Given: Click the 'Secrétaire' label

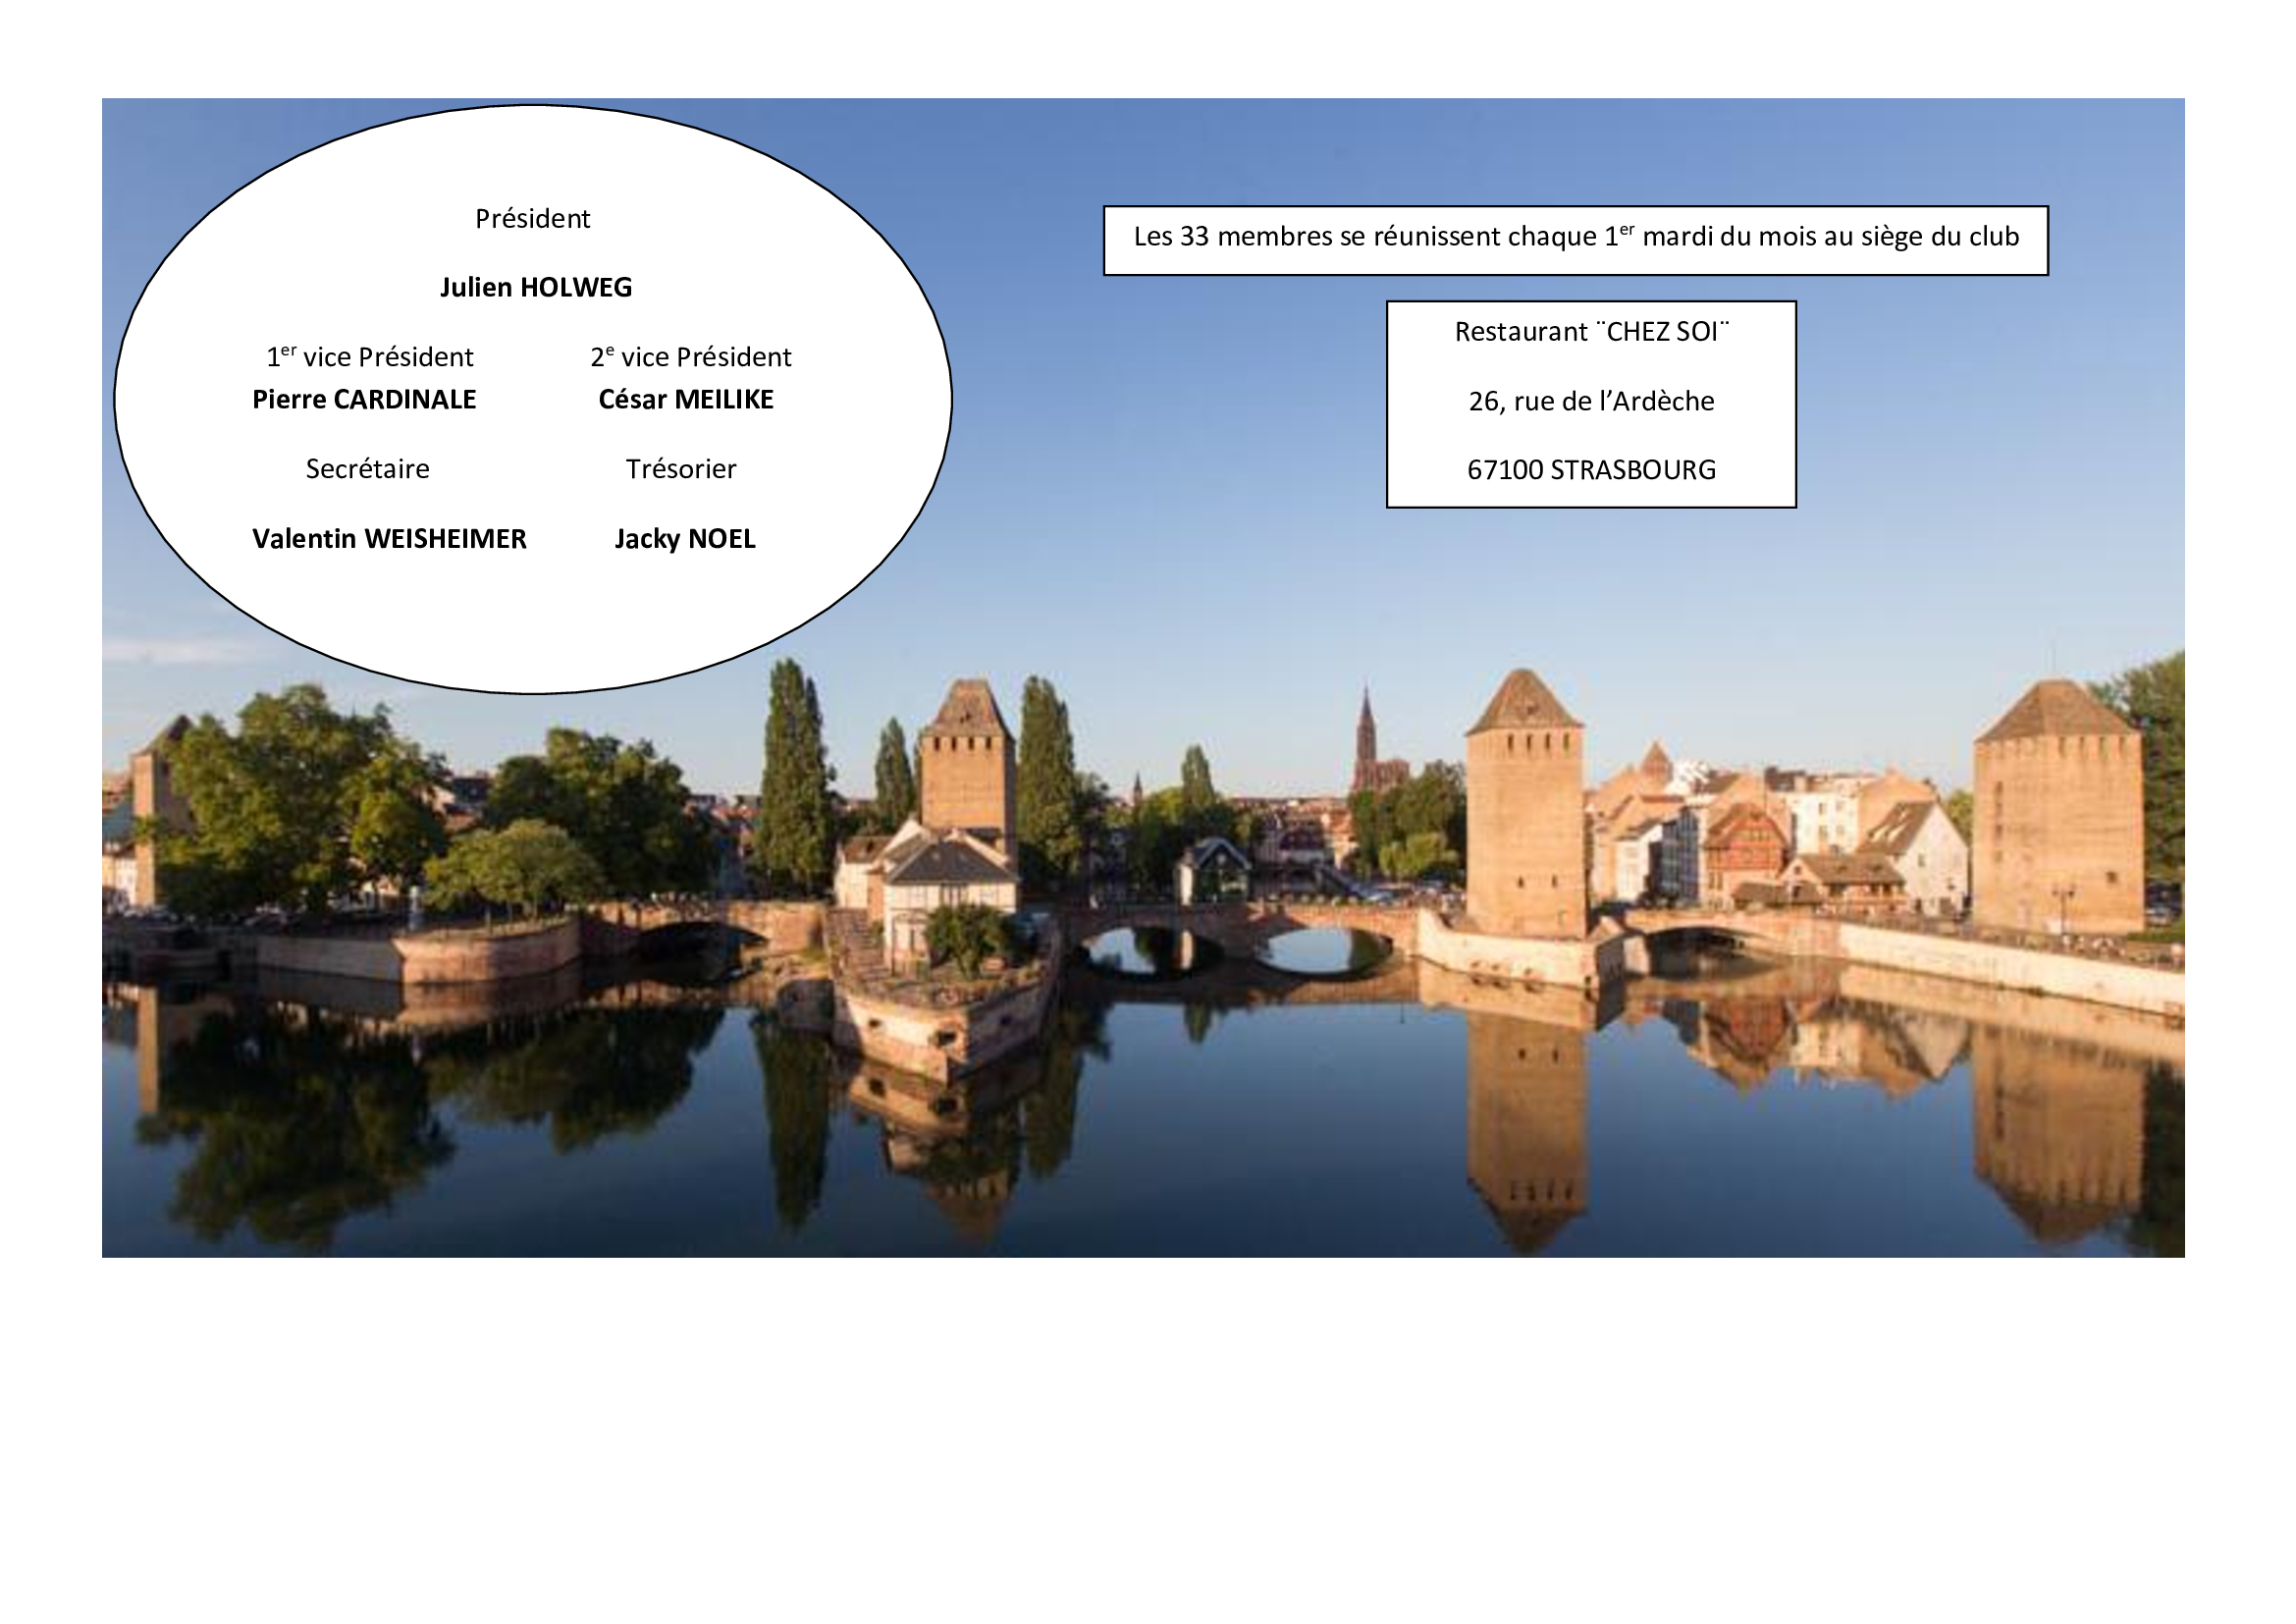Looking at the screenshot, I should pyautogui.click(x=367, y=469).
